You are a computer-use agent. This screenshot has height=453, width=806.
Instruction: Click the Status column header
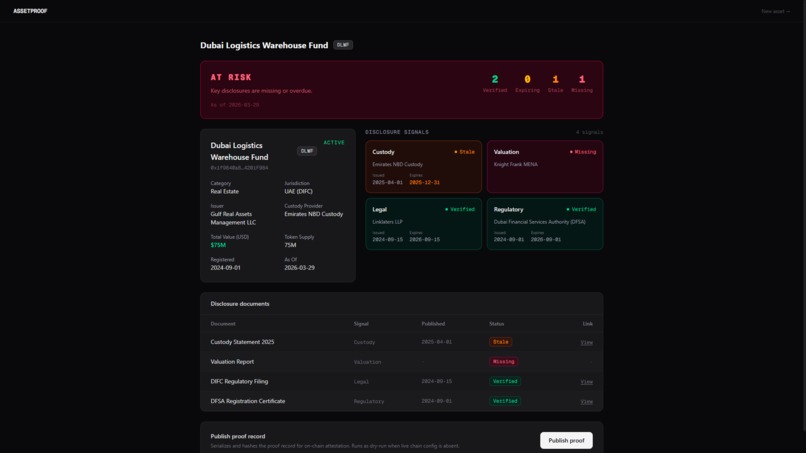pos(497,324)
